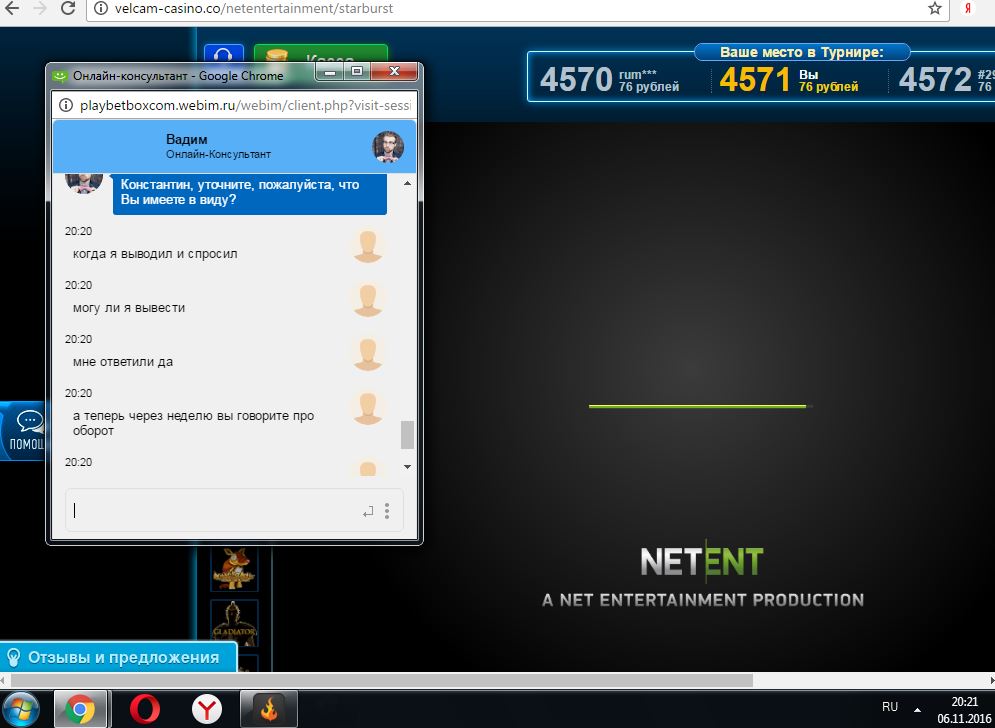Open the headset support button

pos(223,54)
